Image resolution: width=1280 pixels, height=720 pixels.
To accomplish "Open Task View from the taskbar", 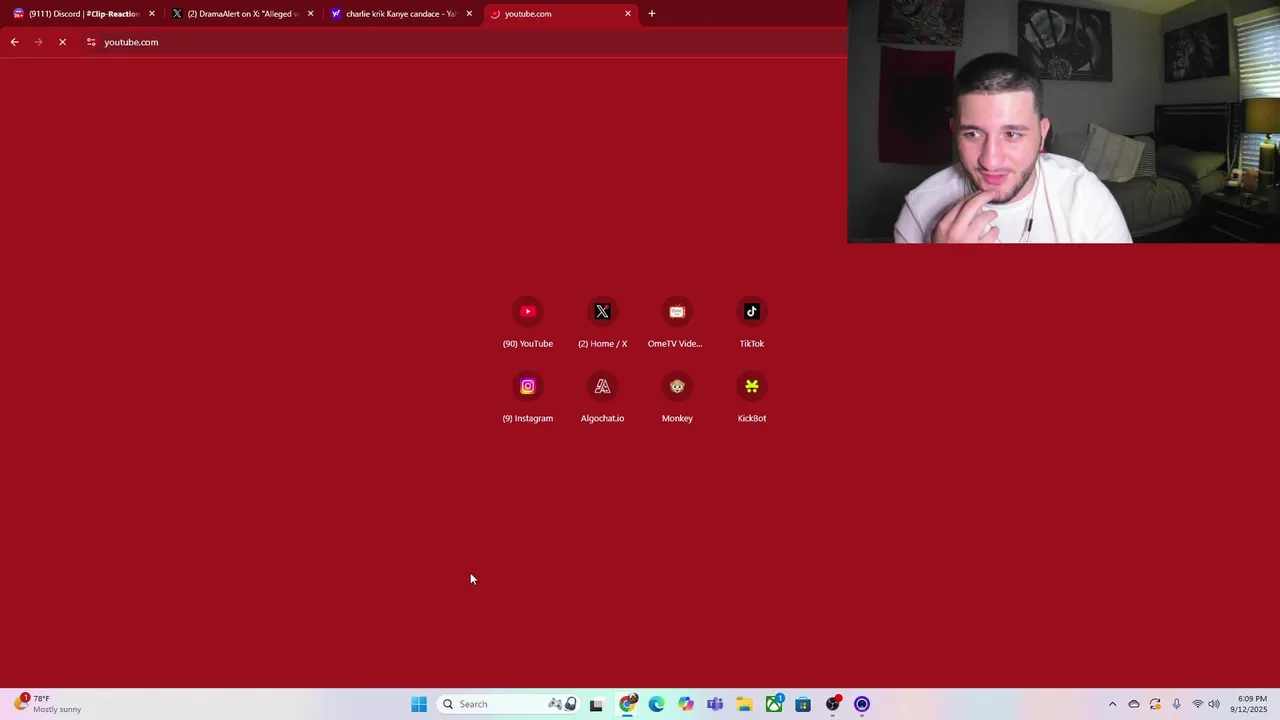I will (x=597, y=704).
